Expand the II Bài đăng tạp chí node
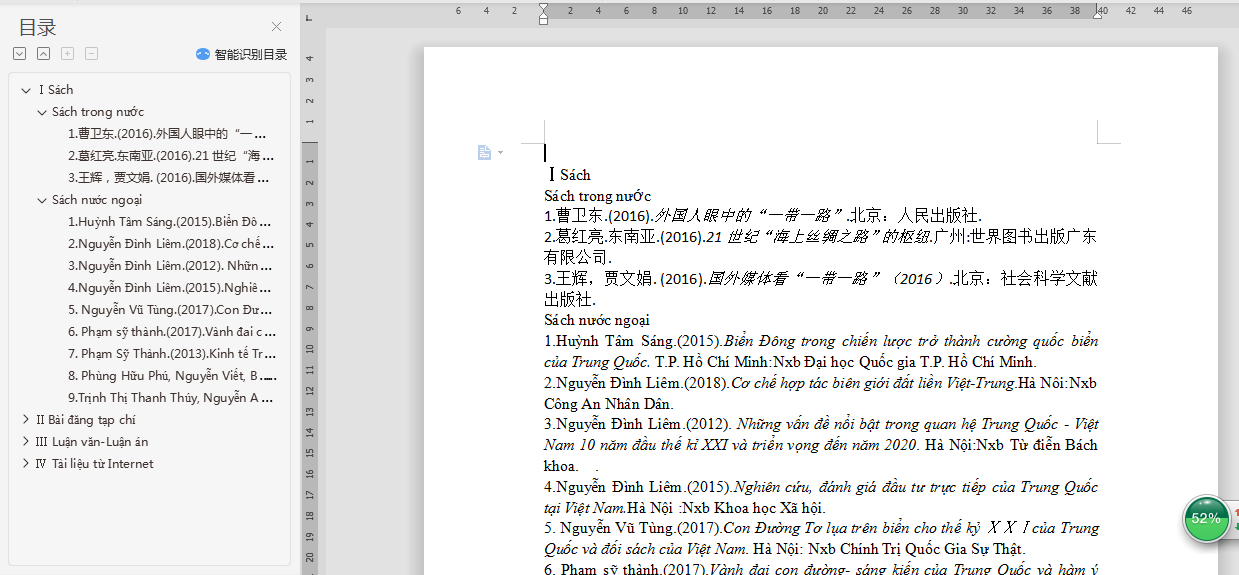The width and height of the screenshot is (1239, 575). [25, 420]
